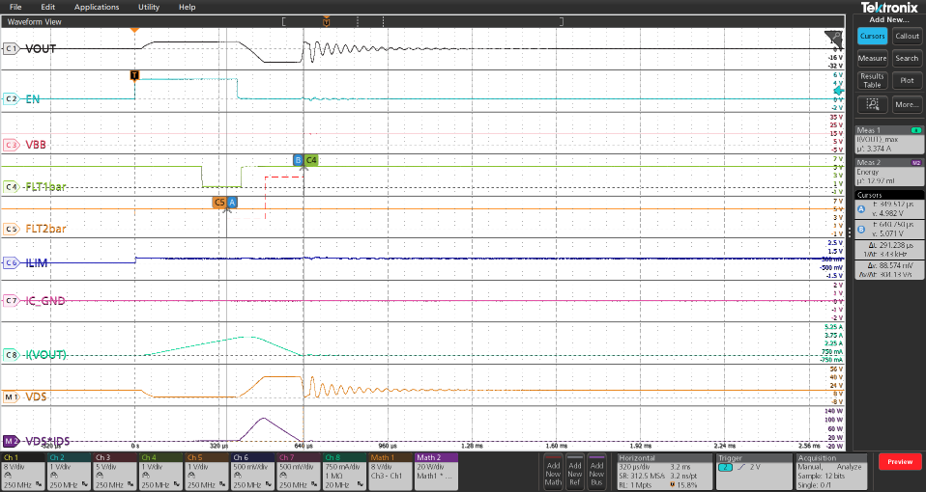Click the zoom magnifier icon in Add New panel
Screen dimensions: 926x492
pyautogui.click(x=872, y=104)
